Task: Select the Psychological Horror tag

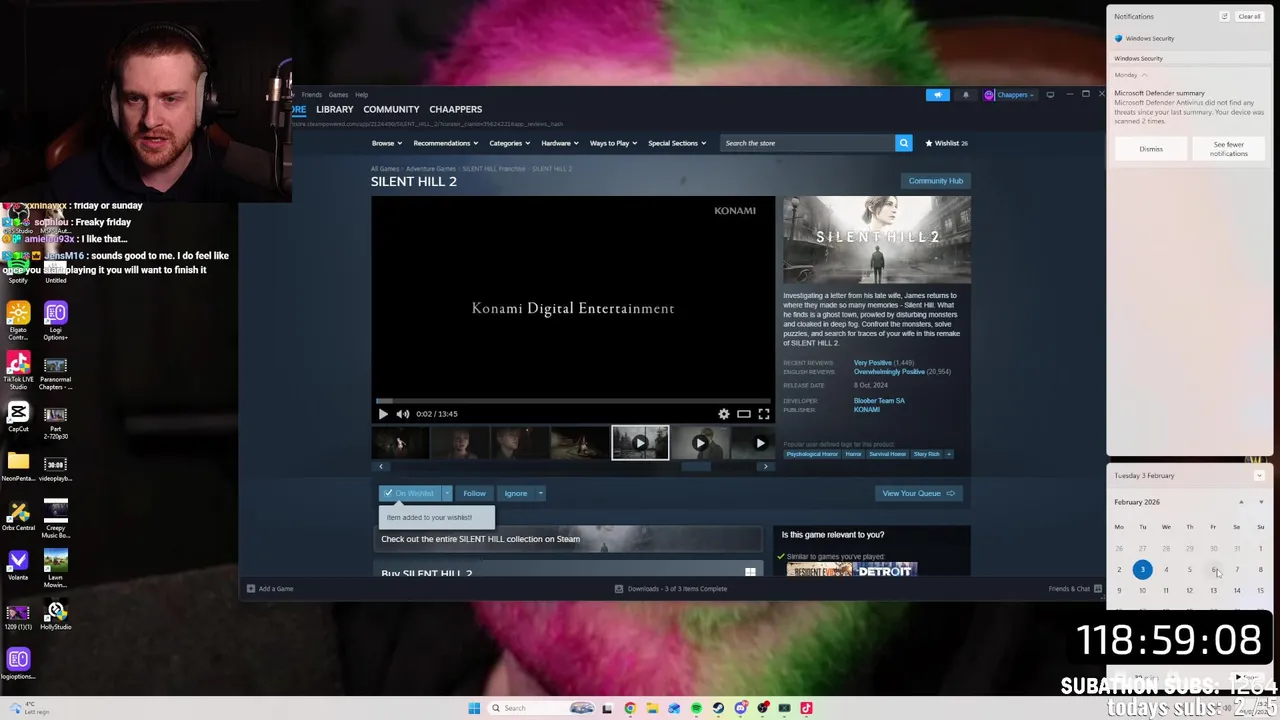Action: 811,454
